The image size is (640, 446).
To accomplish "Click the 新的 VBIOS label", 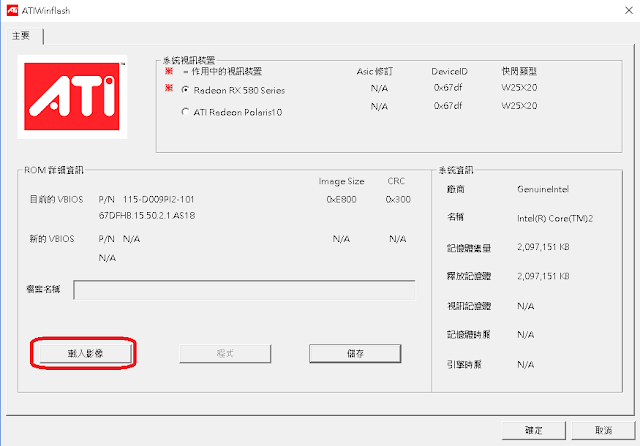I will [x=52, y=239].
